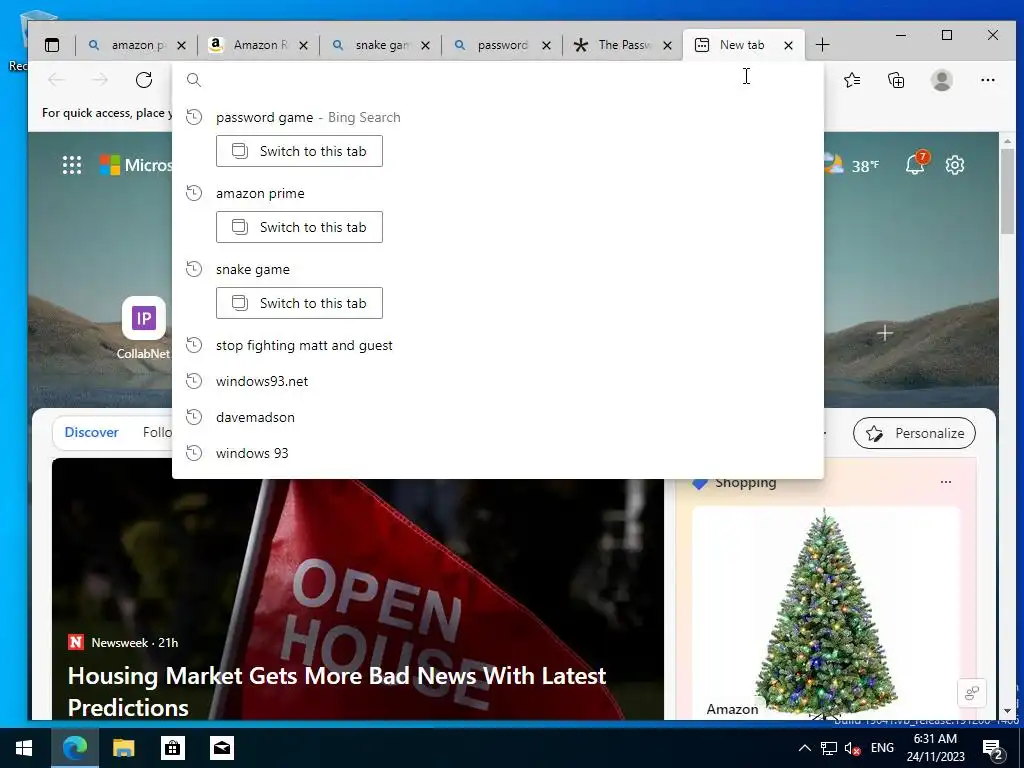Open notifications bell with 7 badge

tap(916, 164)
